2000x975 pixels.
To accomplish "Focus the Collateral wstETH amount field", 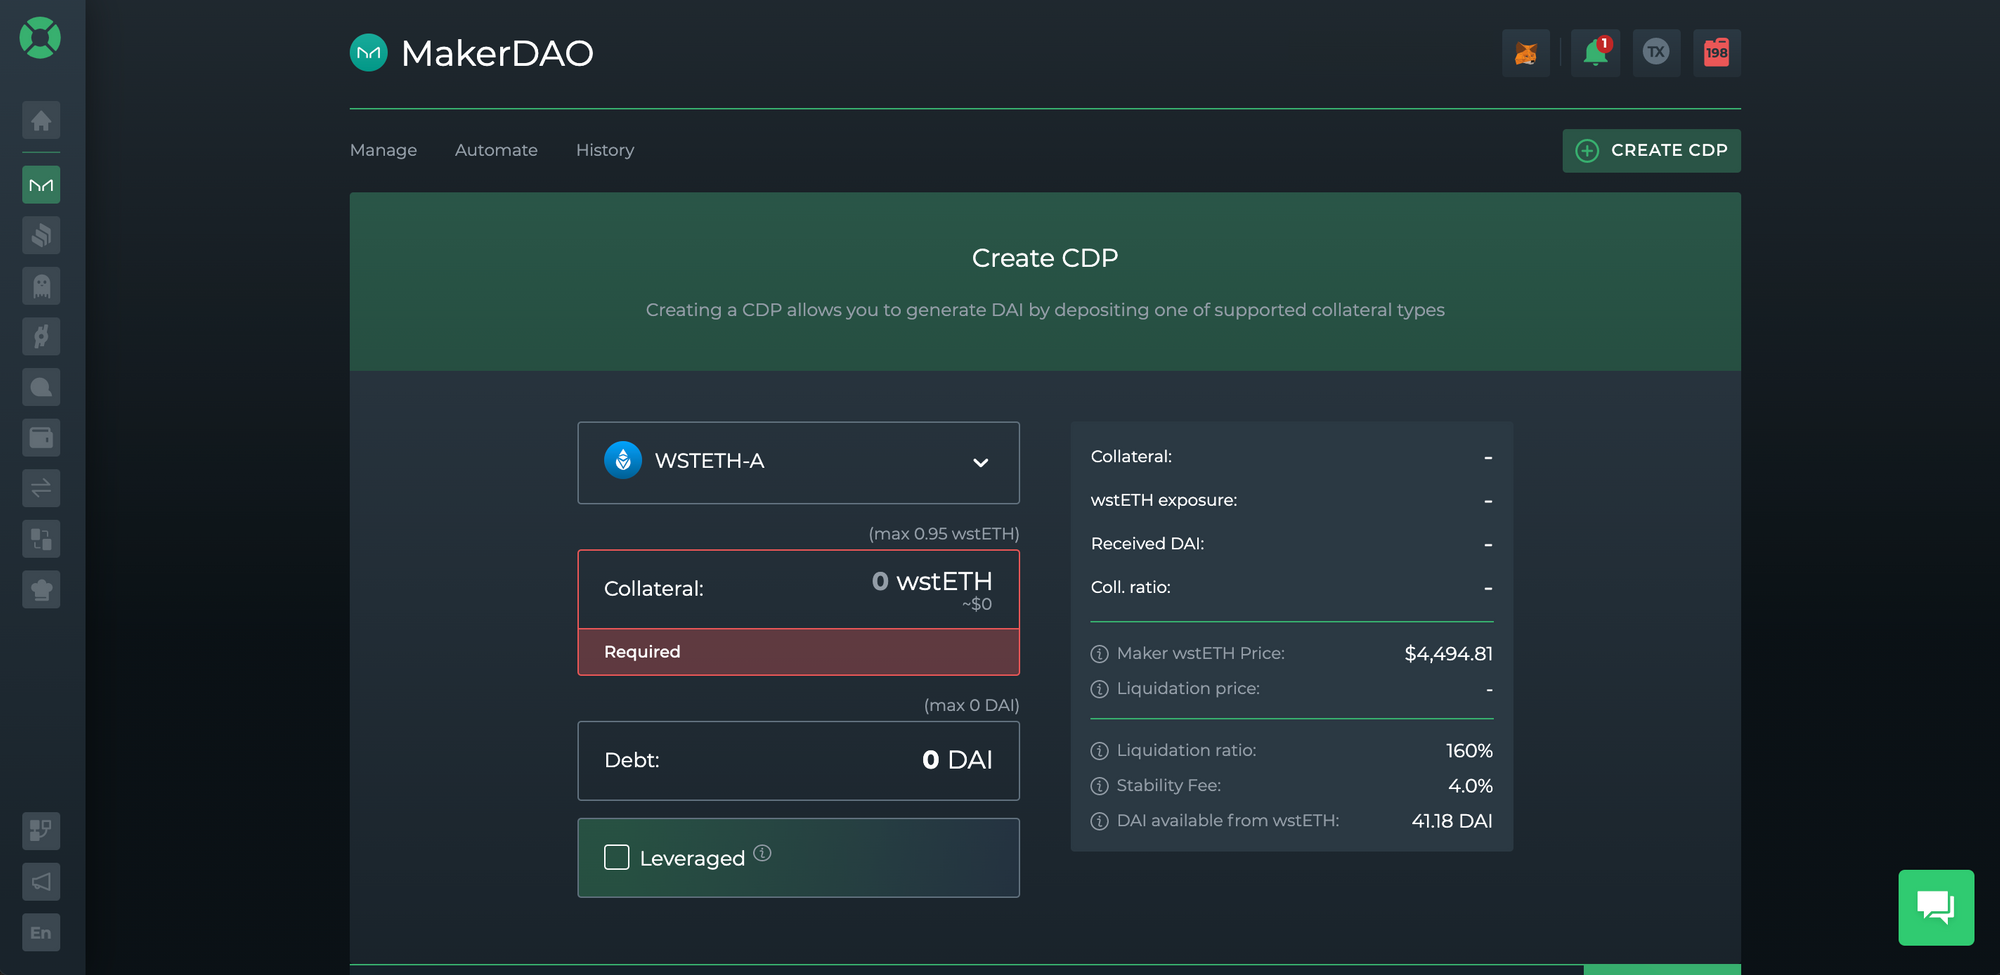I will (x=799, y=589).
